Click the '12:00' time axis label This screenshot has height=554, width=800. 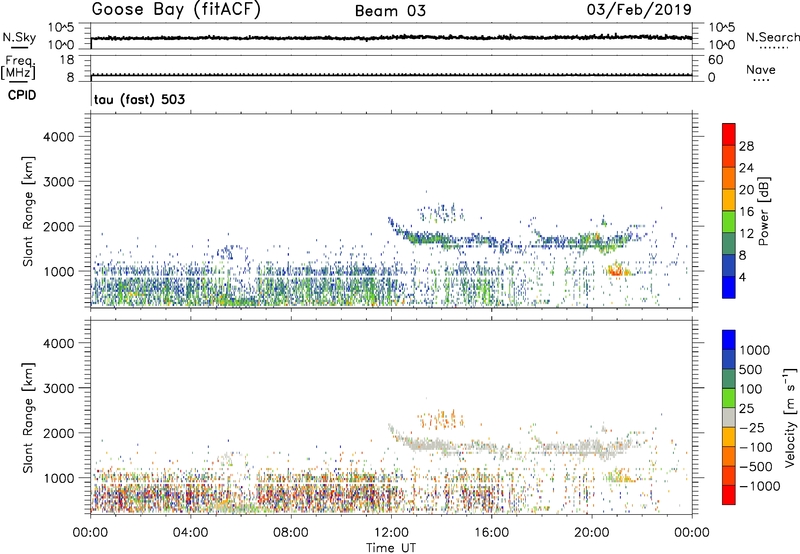pyautogui.click(x=391, y=533)
